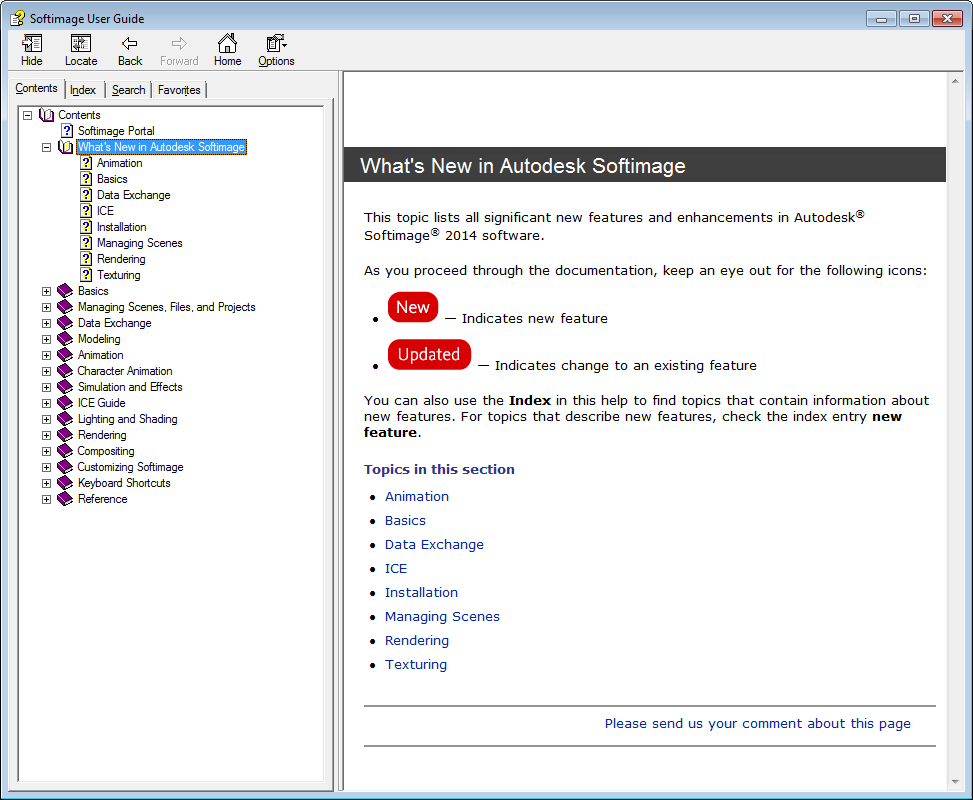
Task: Expand the Basics book node
Action: (46, 291)
